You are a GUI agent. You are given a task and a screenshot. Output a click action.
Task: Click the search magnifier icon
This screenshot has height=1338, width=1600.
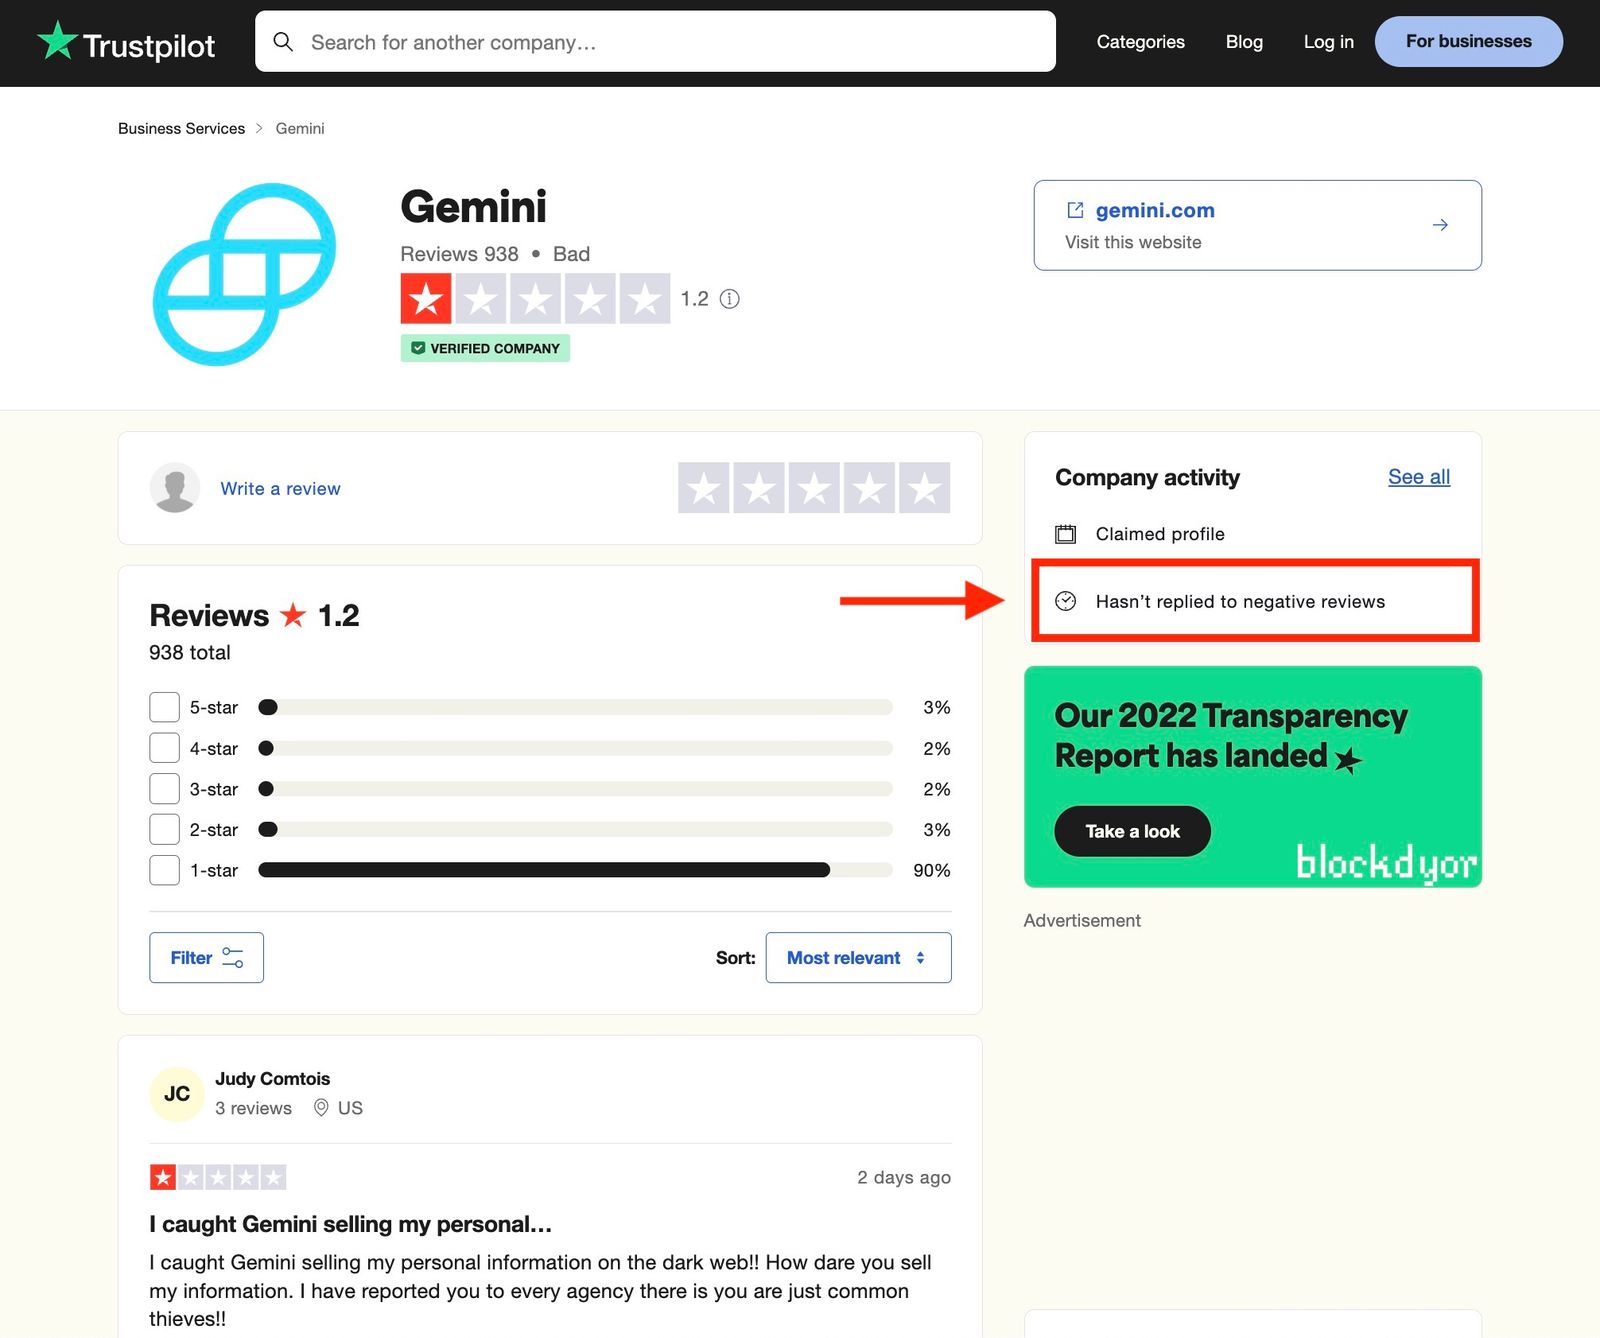tap(283, 42)
